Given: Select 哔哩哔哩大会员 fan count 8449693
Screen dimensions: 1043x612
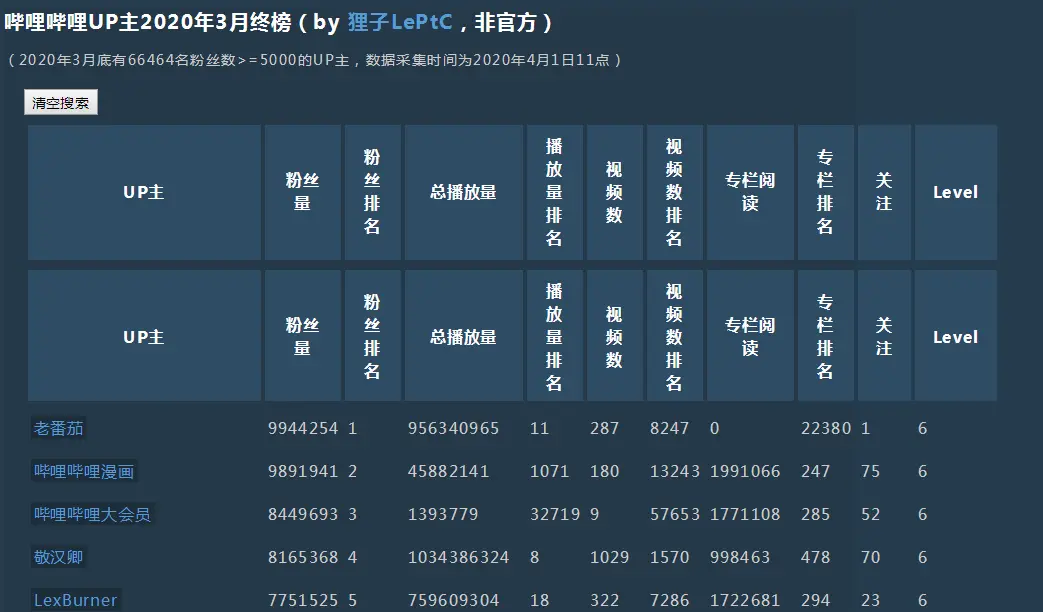Looking at the screenshot, I should click(303, 514).
